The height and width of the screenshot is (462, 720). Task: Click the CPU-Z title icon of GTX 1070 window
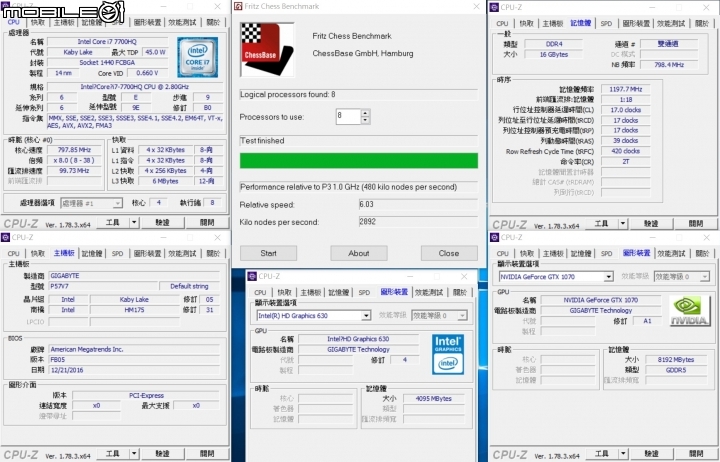pyautogui.click(x=494, y=237)
